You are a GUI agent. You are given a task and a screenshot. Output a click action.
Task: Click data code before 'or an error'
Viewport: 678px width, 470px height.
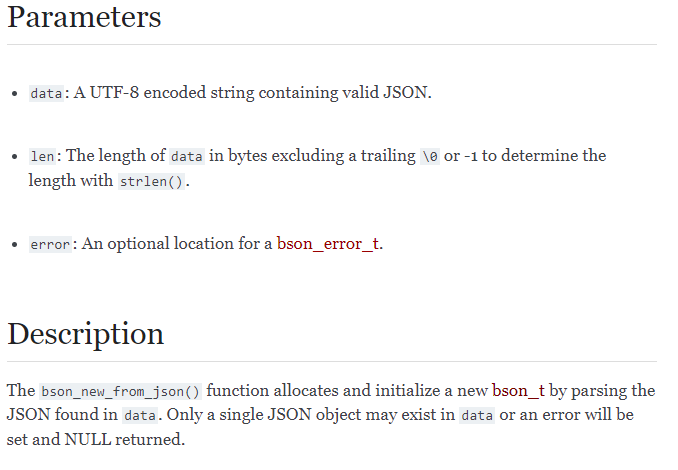click(x=477, y=416)
